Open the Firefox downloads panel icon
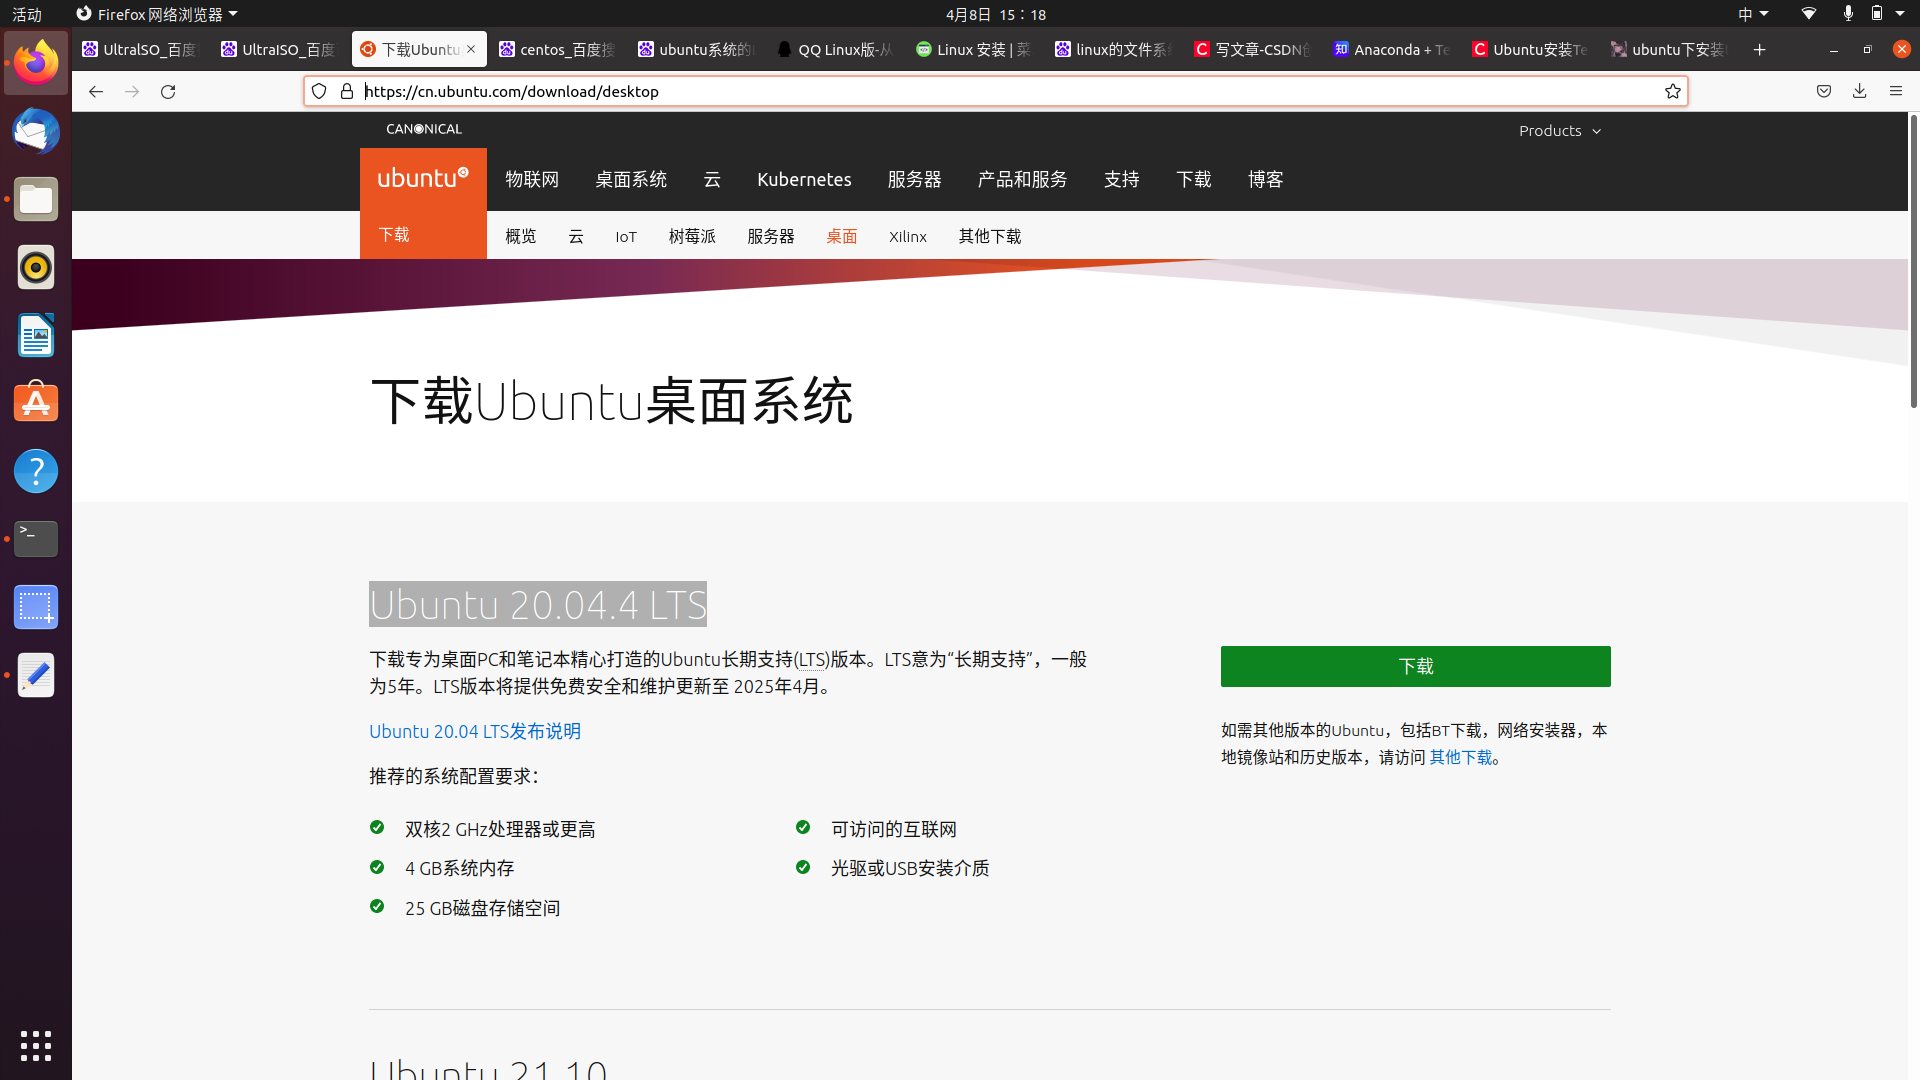1920x1080 pixels. 1859,91
